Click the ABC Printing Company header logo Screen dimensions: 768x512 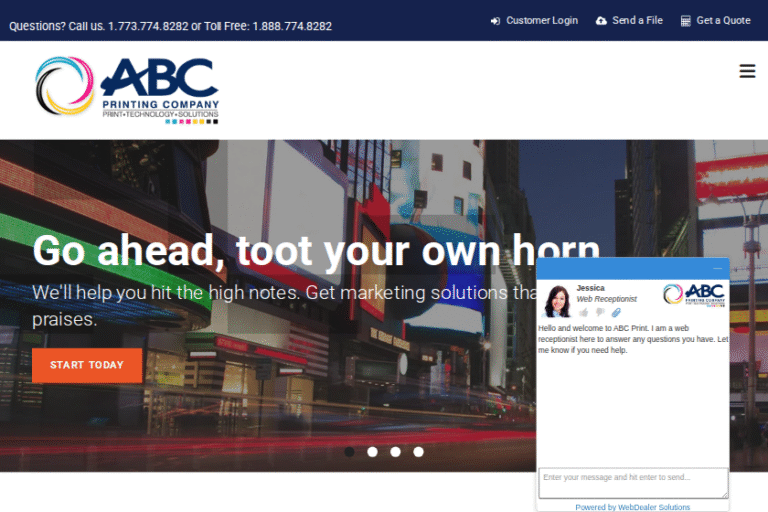(127, 90)
